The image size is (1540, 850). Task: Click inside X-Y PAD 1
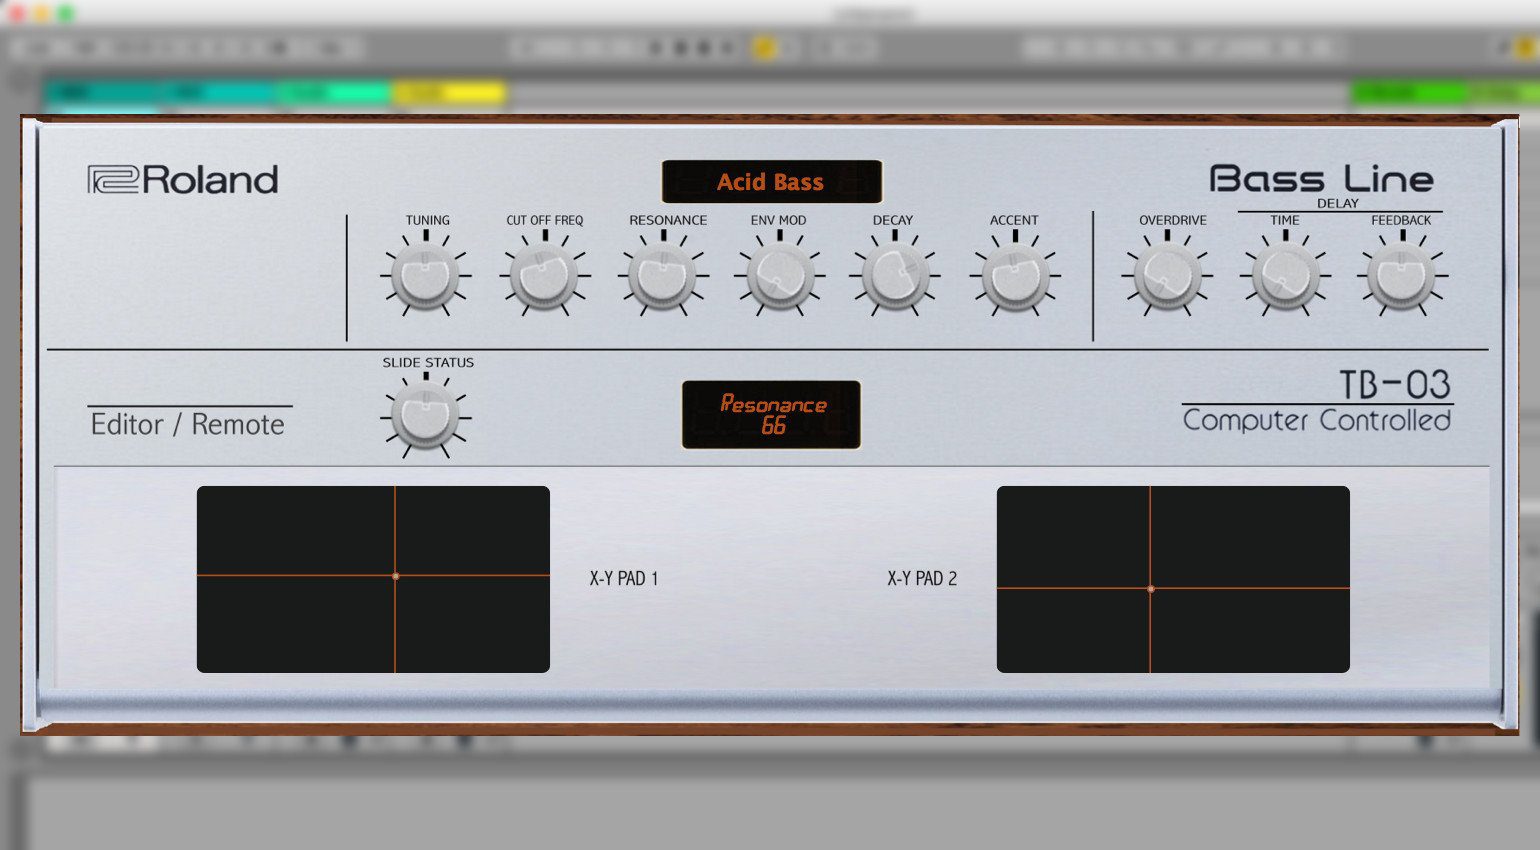tap(373, 579)
